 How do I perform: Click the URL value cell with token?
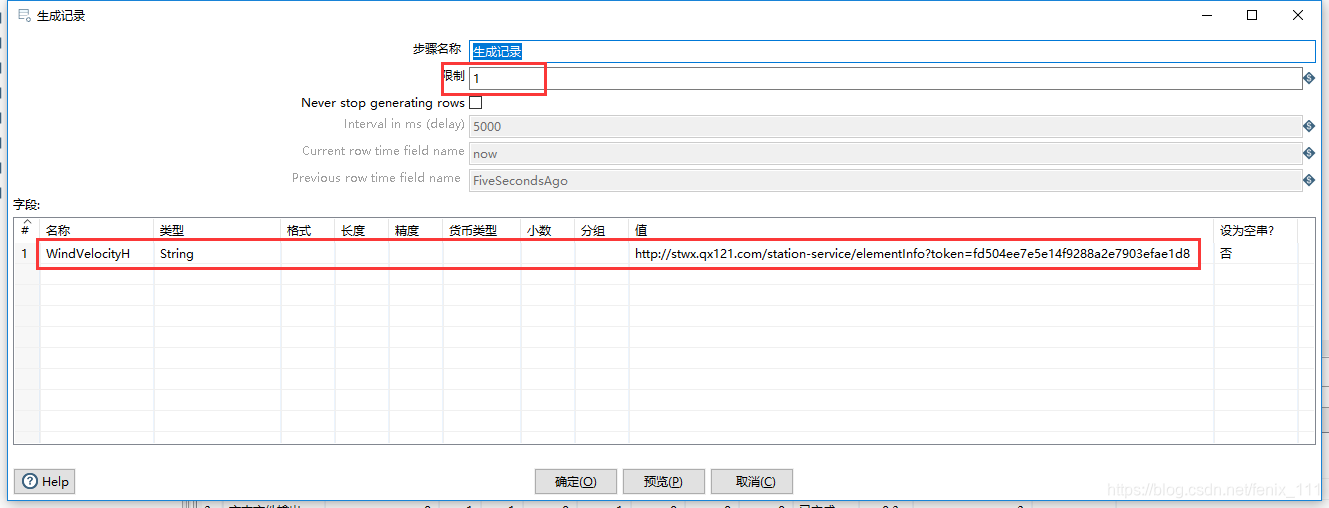tap(921, 254)
